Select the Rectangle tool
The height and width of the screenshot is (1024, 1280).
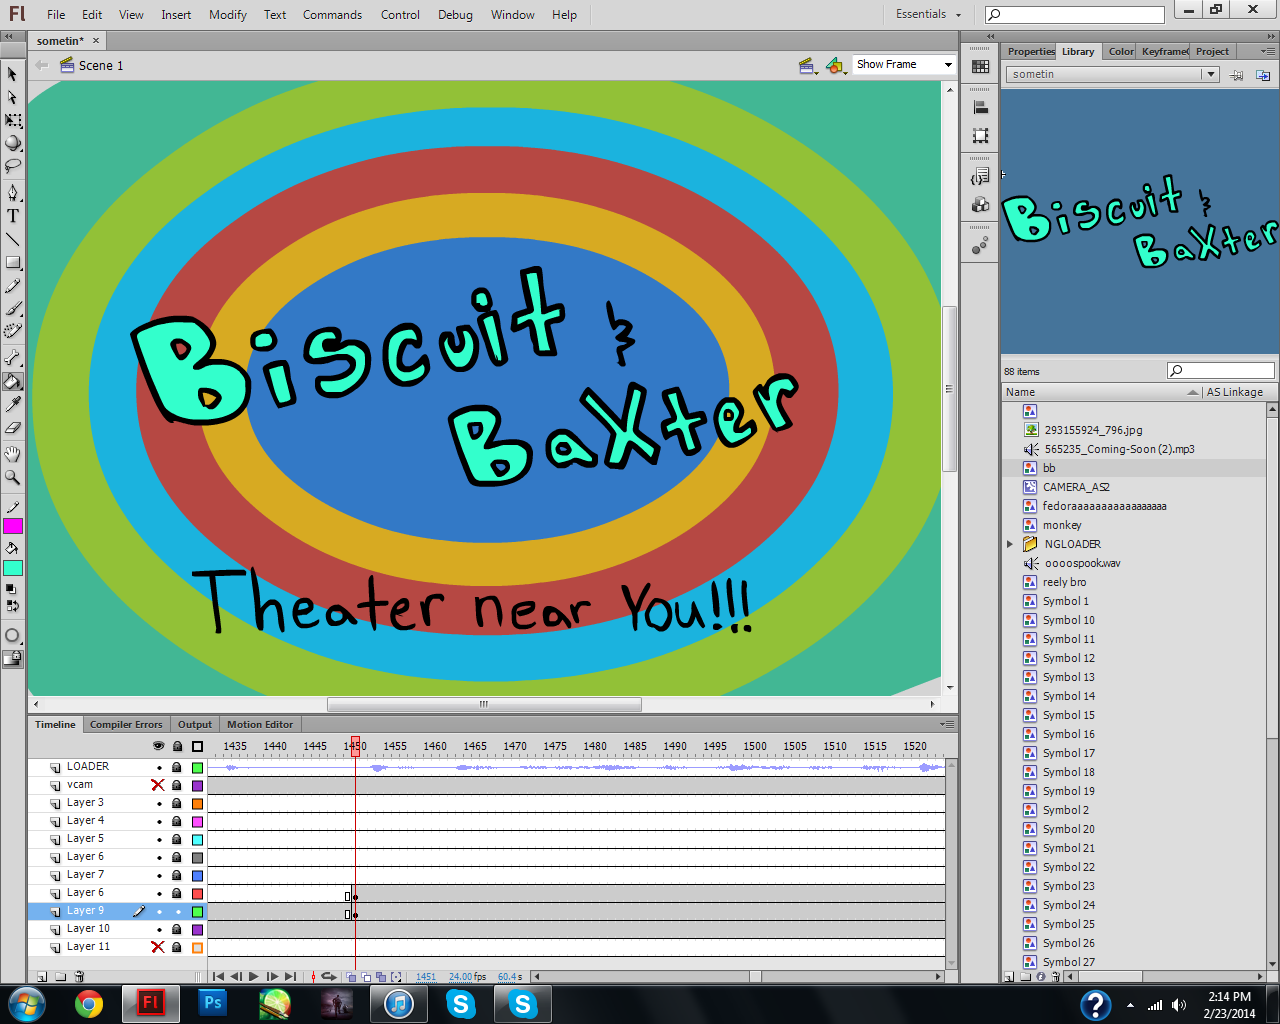tap(12, 263)
